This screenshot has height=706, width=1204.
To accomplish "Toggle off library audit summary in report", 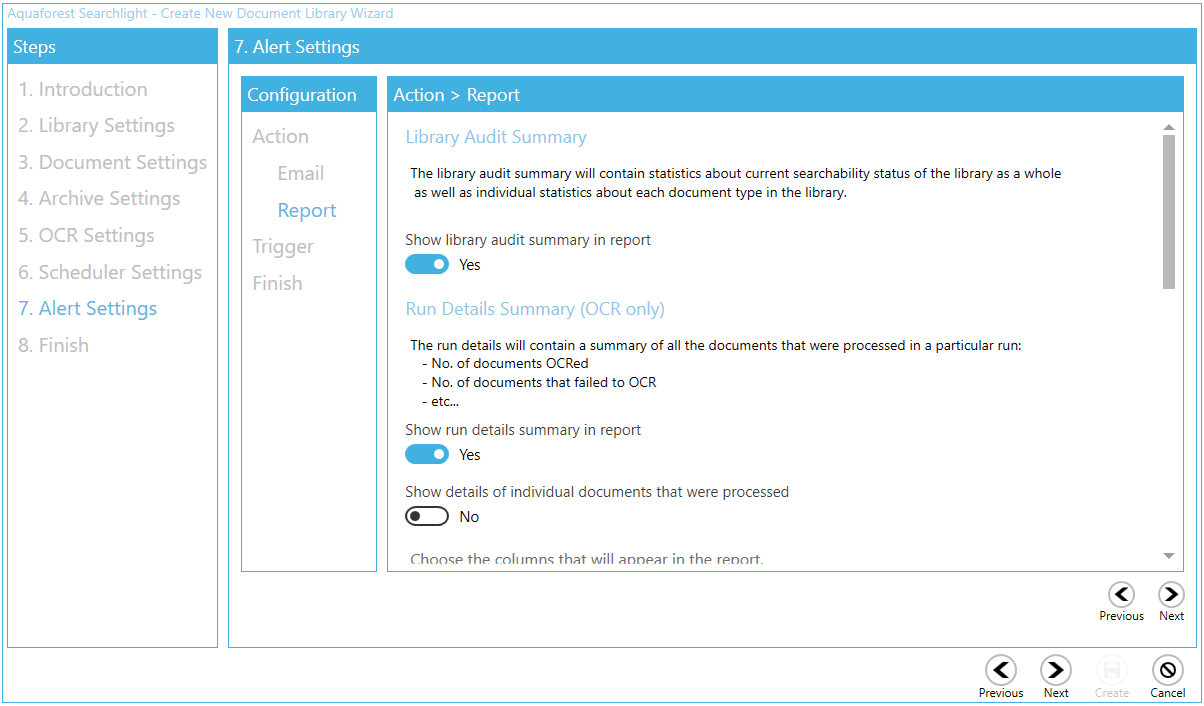I will coord(427,265).
